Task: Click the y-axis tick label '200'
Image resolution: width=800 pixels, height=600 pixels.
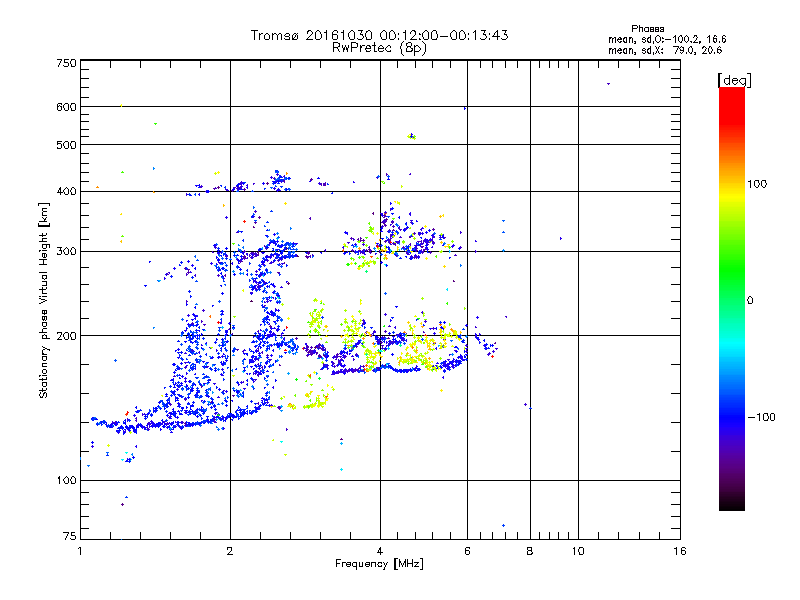Action: click(x=66, y=336)
